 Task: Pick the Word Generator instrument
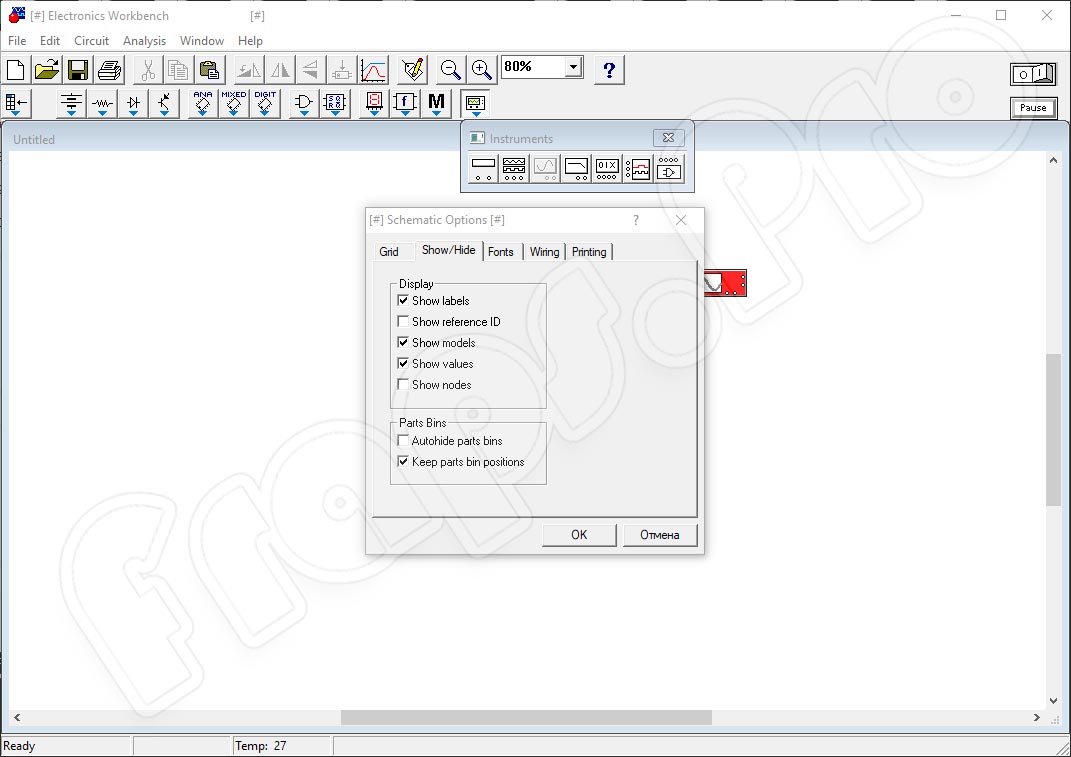[605, 168]
